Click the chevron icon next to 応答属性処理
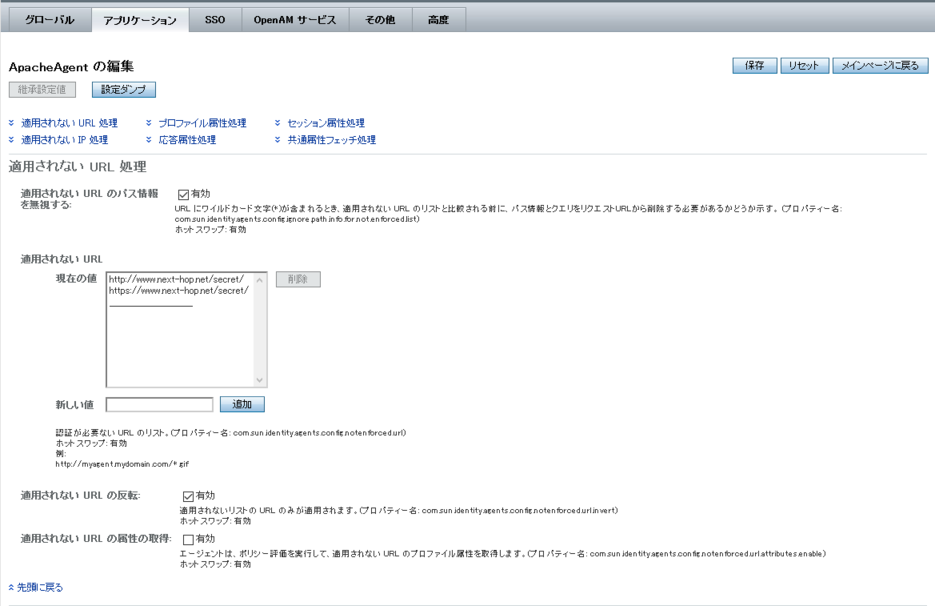This screenshot has height=606, width=935. [147, 140]
